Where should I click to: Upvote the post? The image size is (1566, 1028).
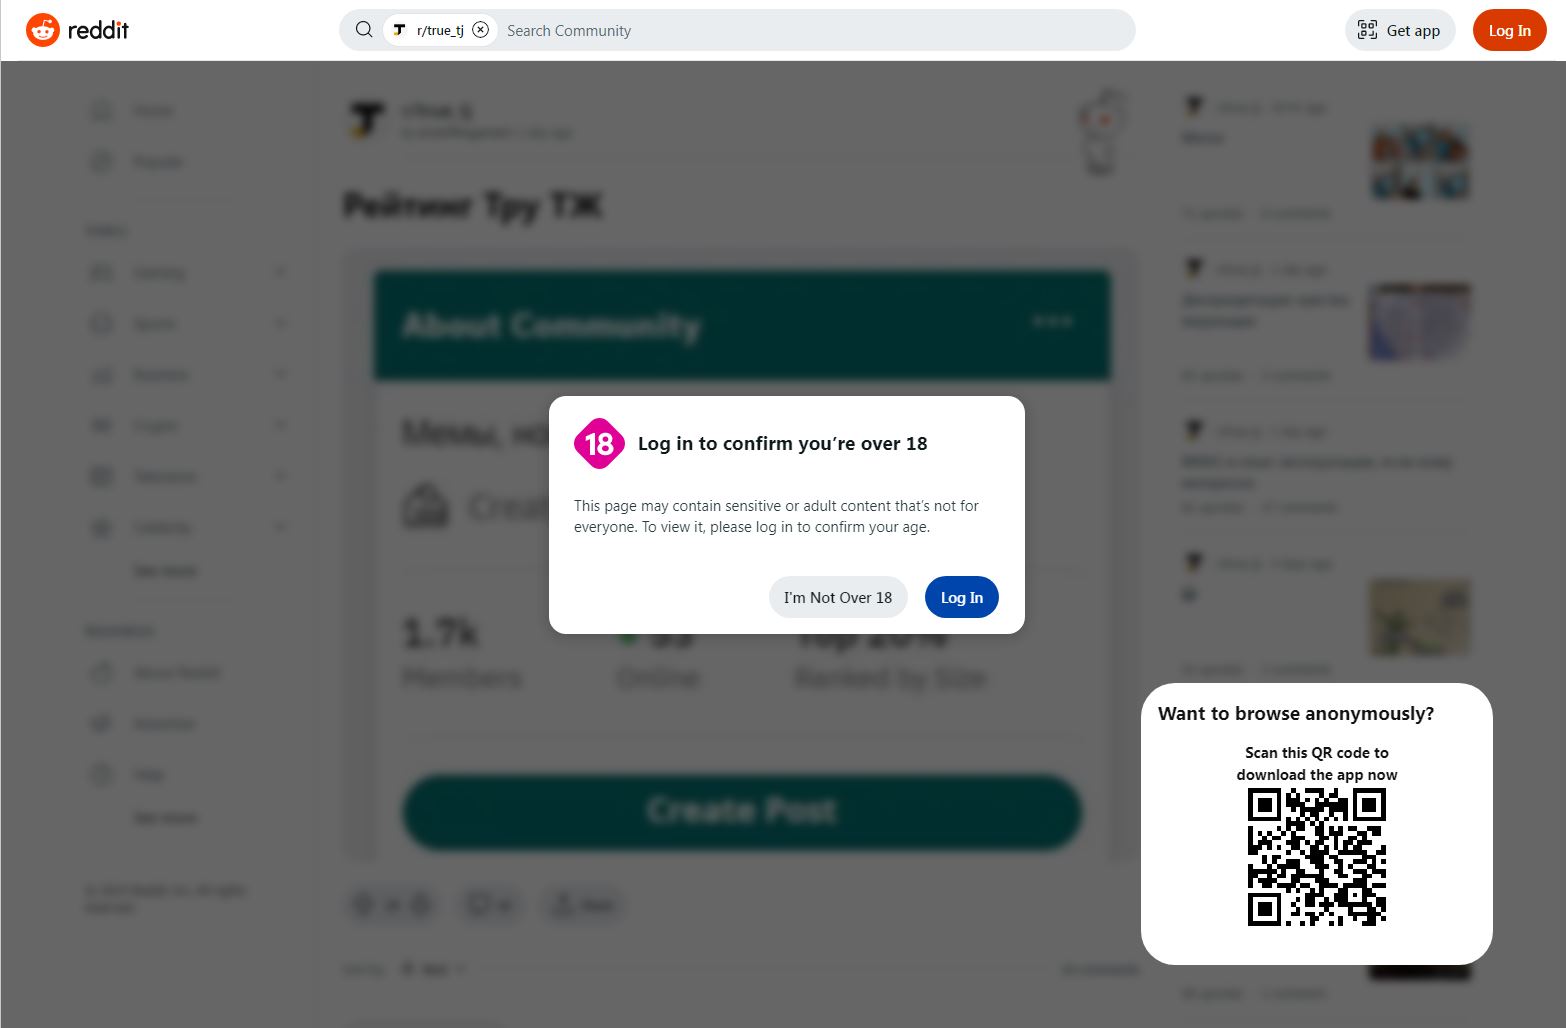point(361,904)
